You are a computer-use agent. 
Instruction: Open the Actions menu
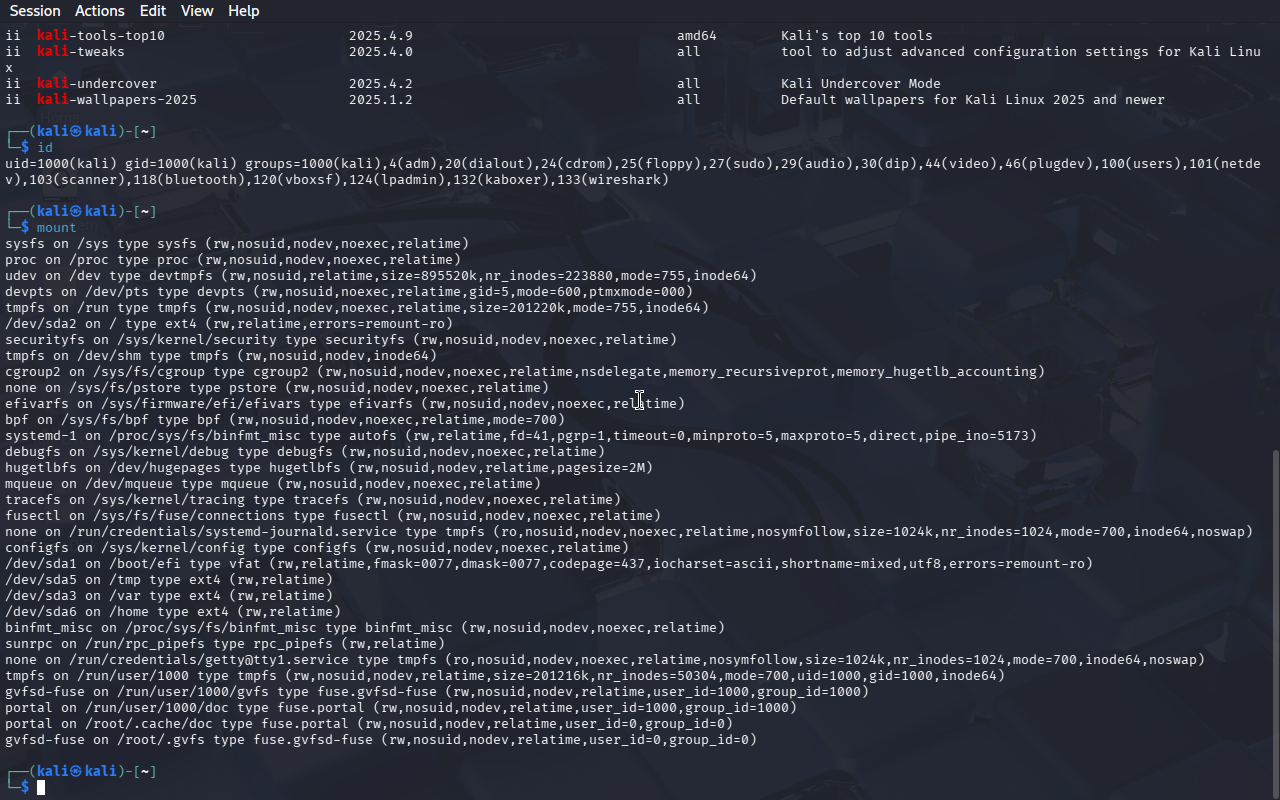(100, 11)
